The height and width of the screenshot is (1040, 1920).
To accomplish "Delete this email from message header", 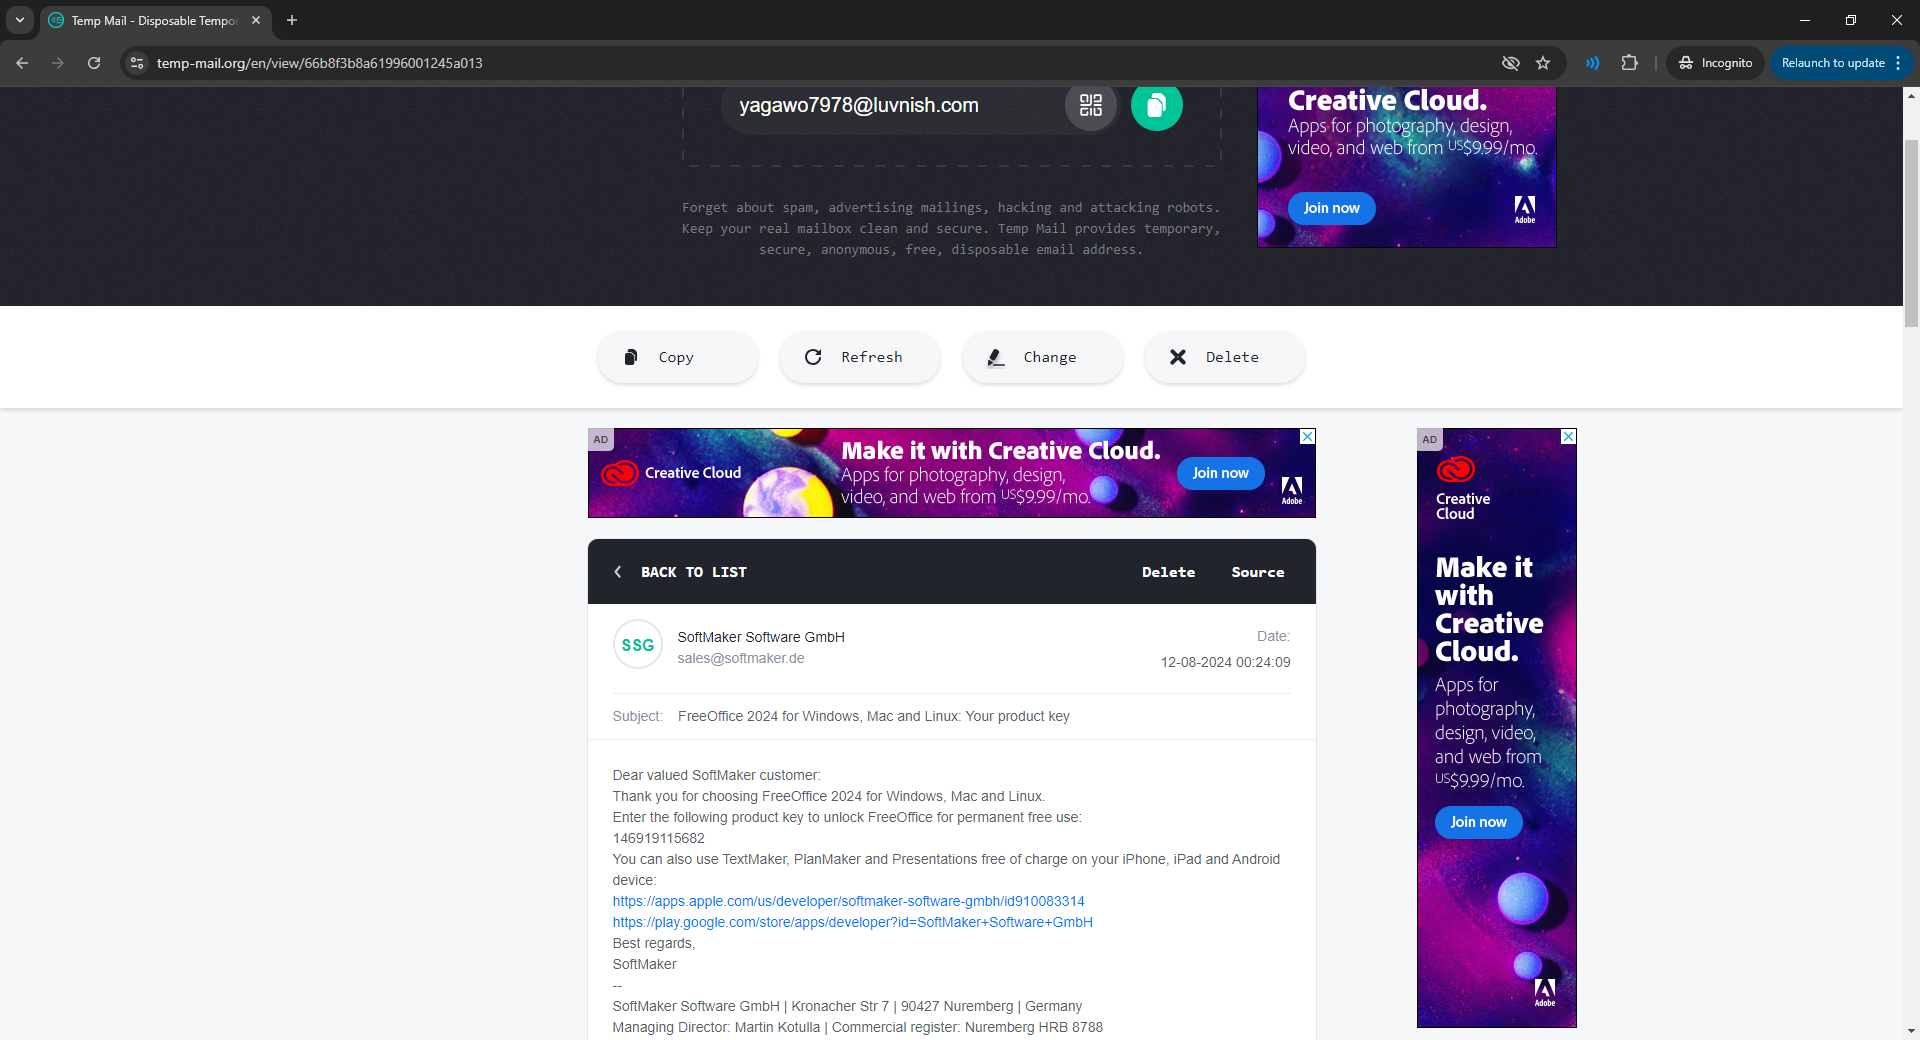I will coord(1168,572).
